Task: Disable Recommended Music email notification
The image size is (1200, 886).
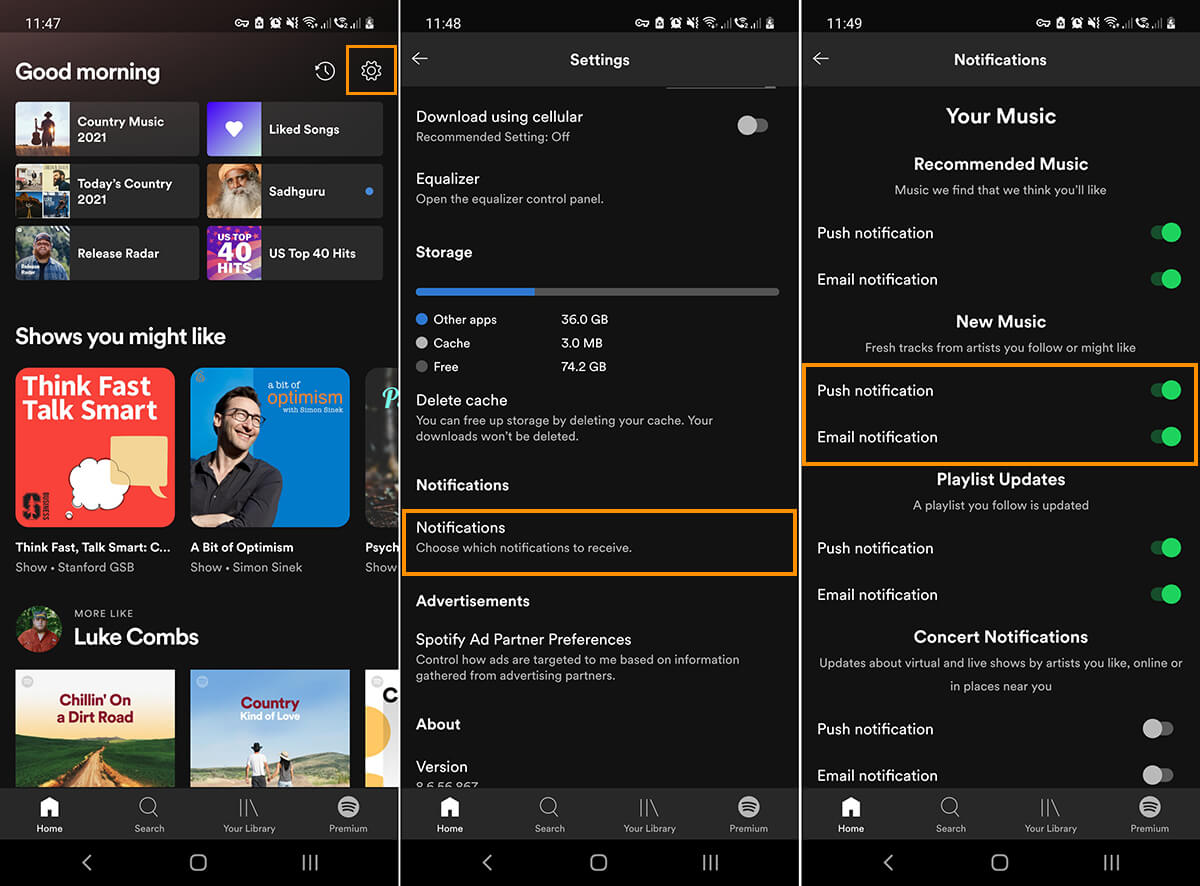Action: click(1165, 279)
